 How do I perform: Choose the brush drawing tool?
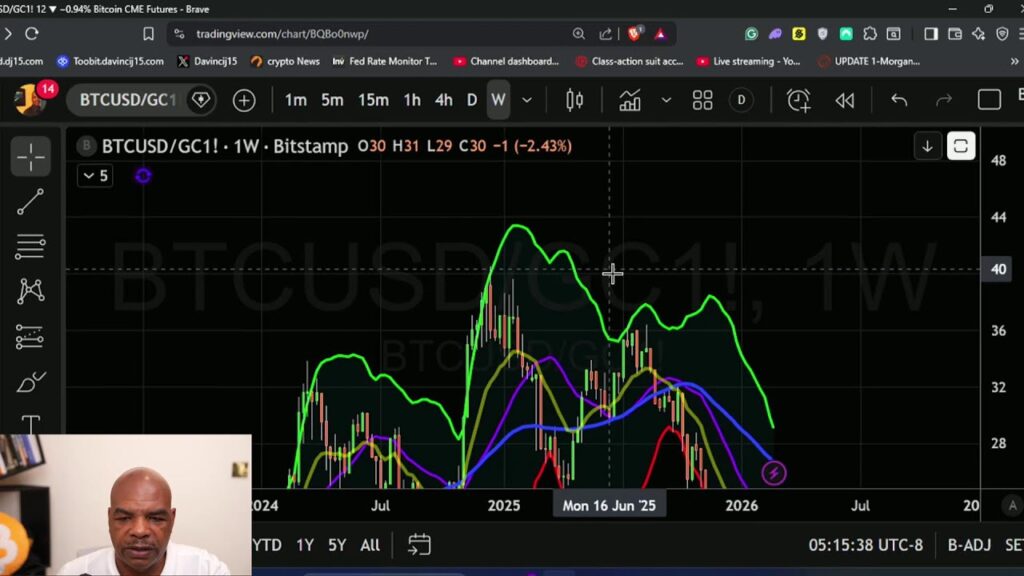(x=31, y=383)
